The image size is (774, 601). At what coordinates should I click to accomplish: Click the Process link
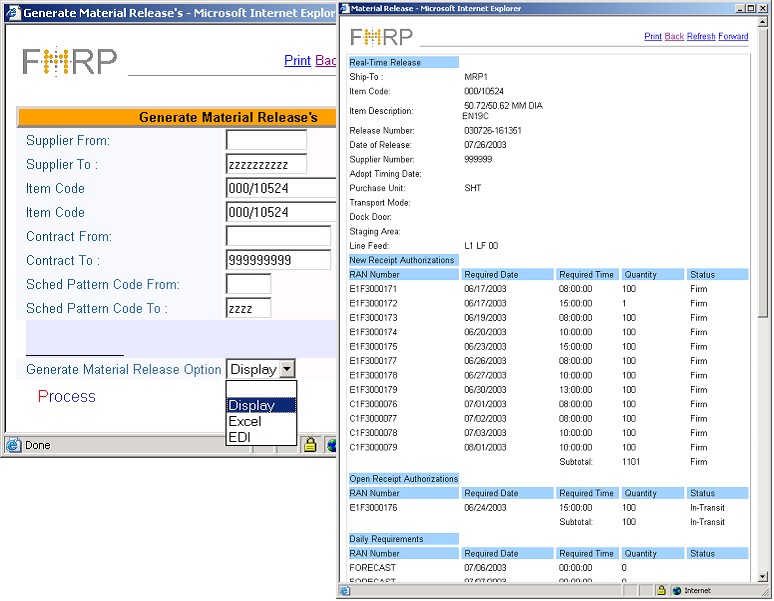[x=67, y=396]
